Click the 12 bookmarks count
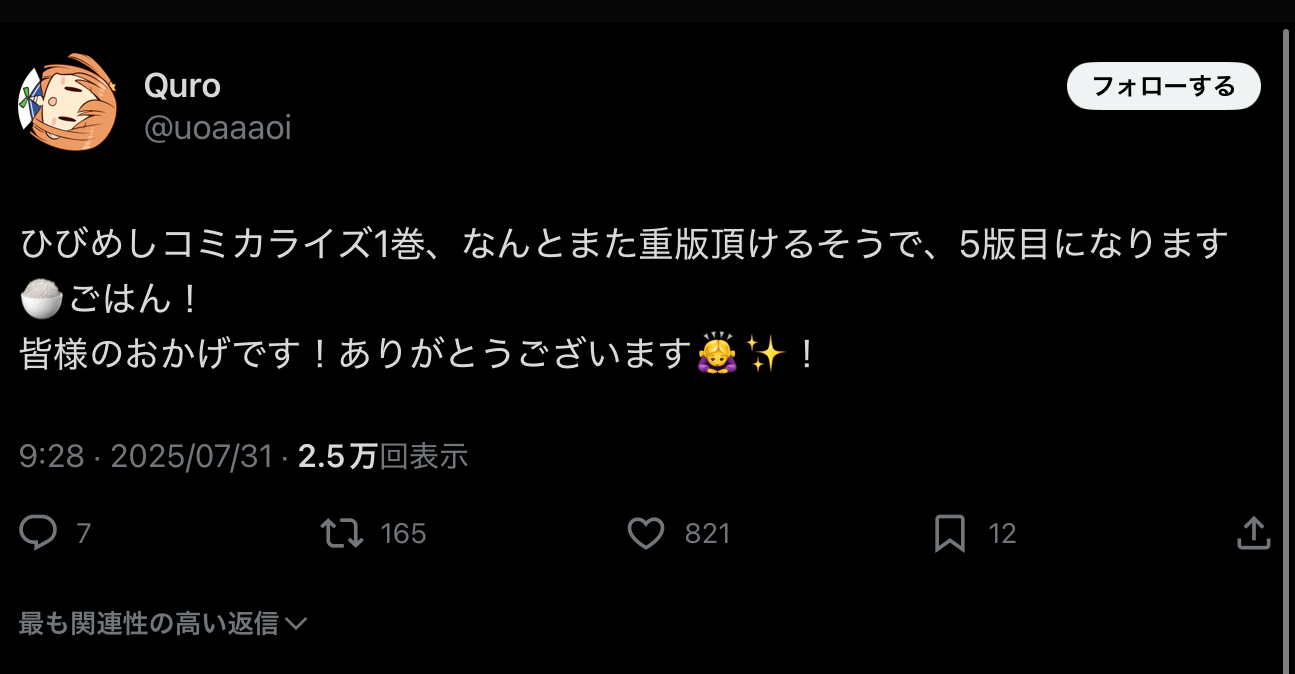Screen dimensions: 1295x674 (x=1003, y=534)
